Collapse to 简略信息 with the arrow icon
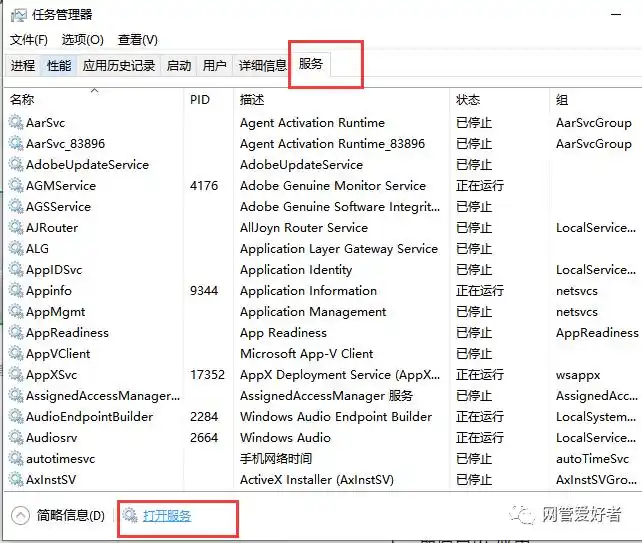 20,516
